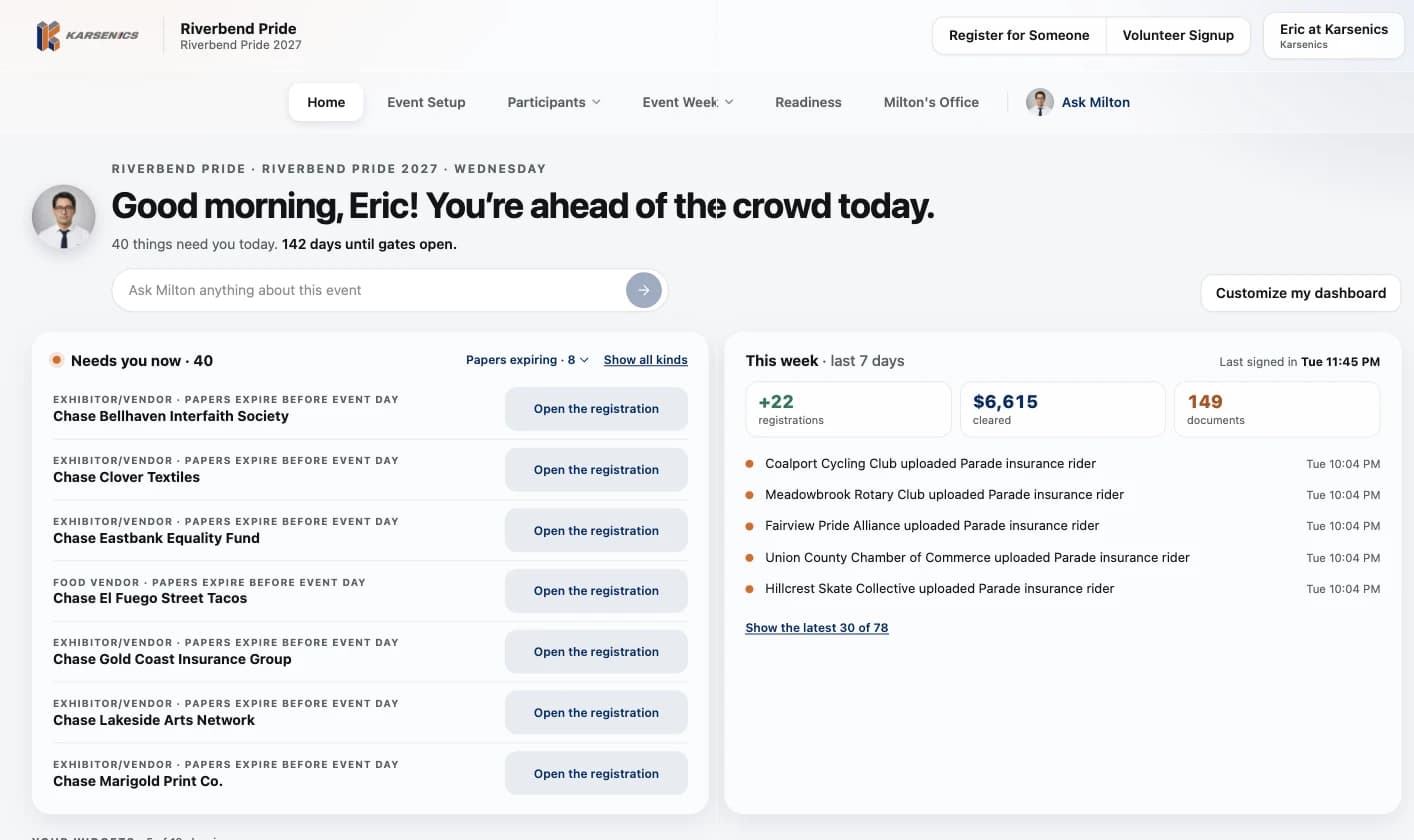Open registration for Chase Gold Coast Insurance Group
This screenshot has width=1414, height=840.
596,652
